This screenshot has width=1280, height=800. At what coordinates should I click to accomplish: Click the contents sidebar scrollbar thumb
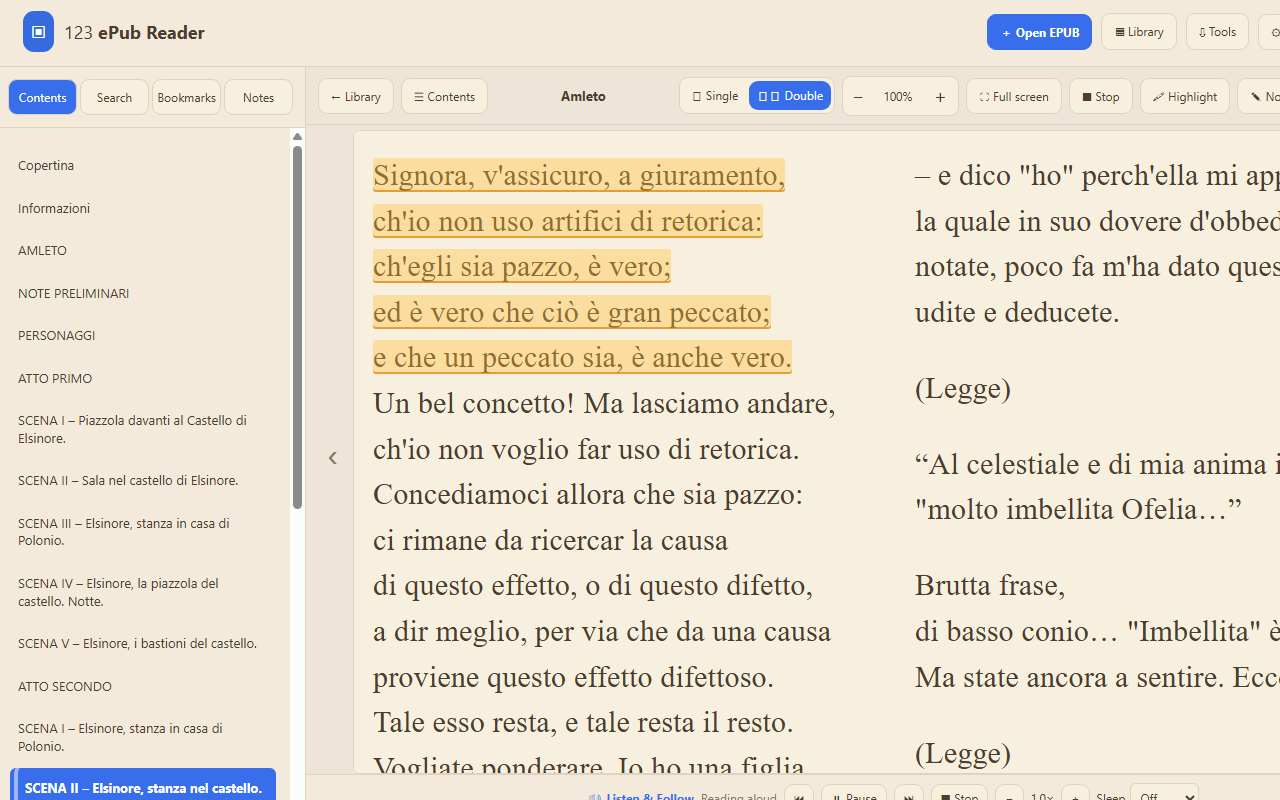297,327
